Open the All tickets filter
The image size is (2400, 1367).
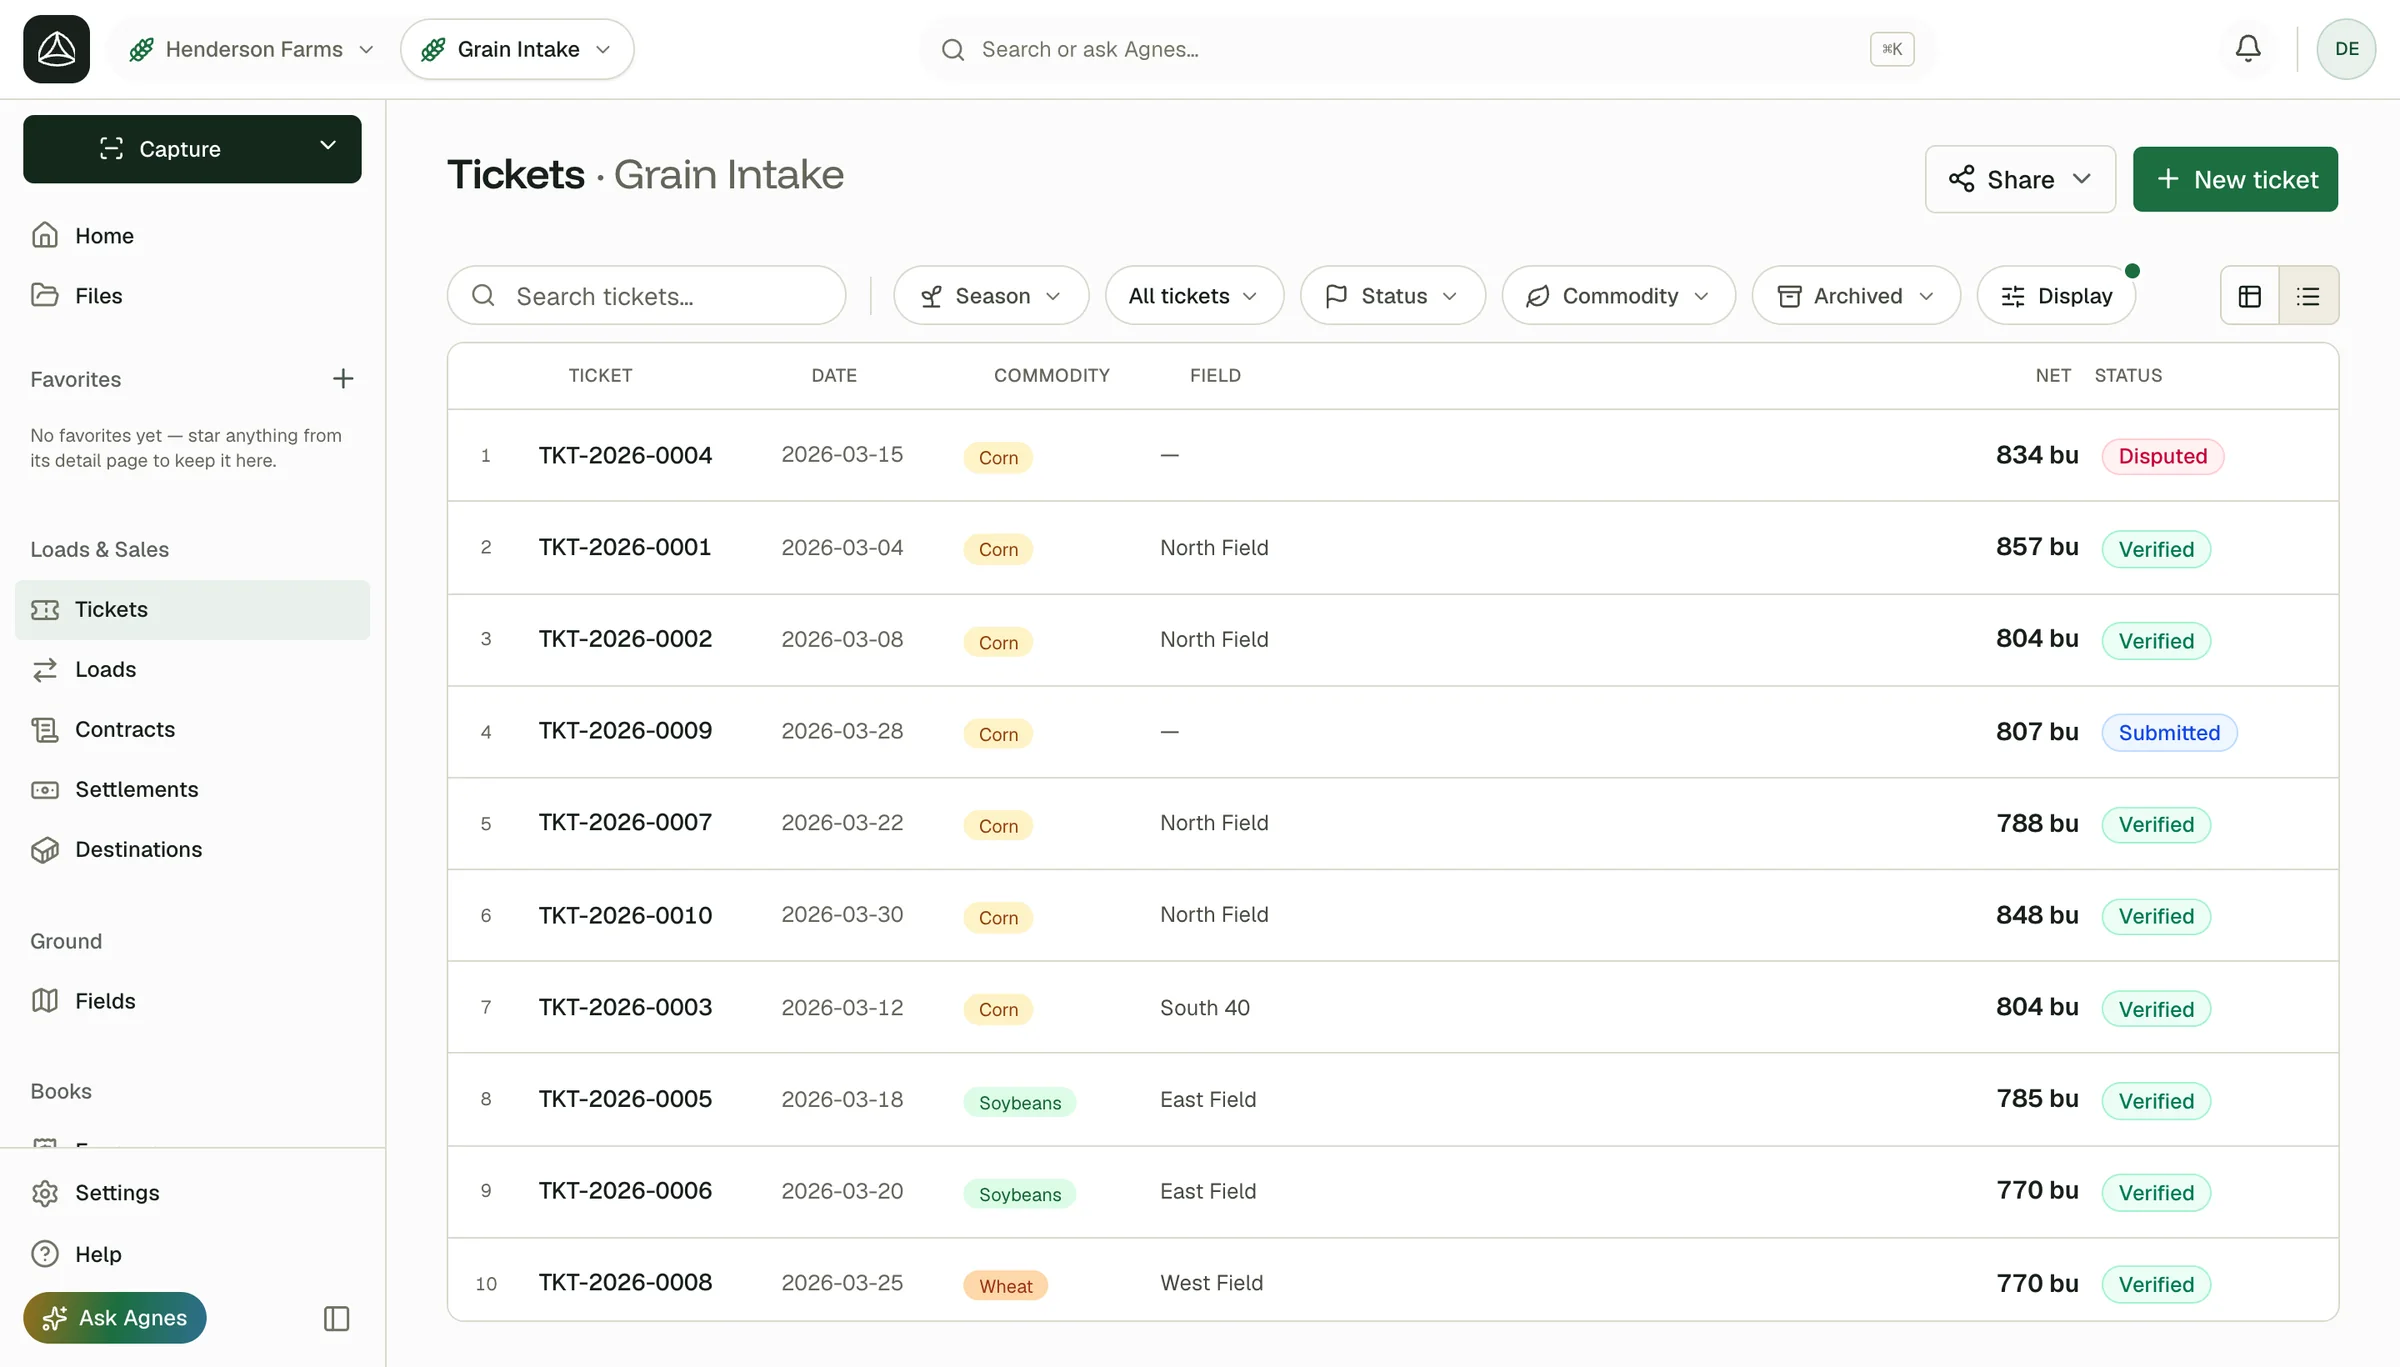coord(1194,296)
